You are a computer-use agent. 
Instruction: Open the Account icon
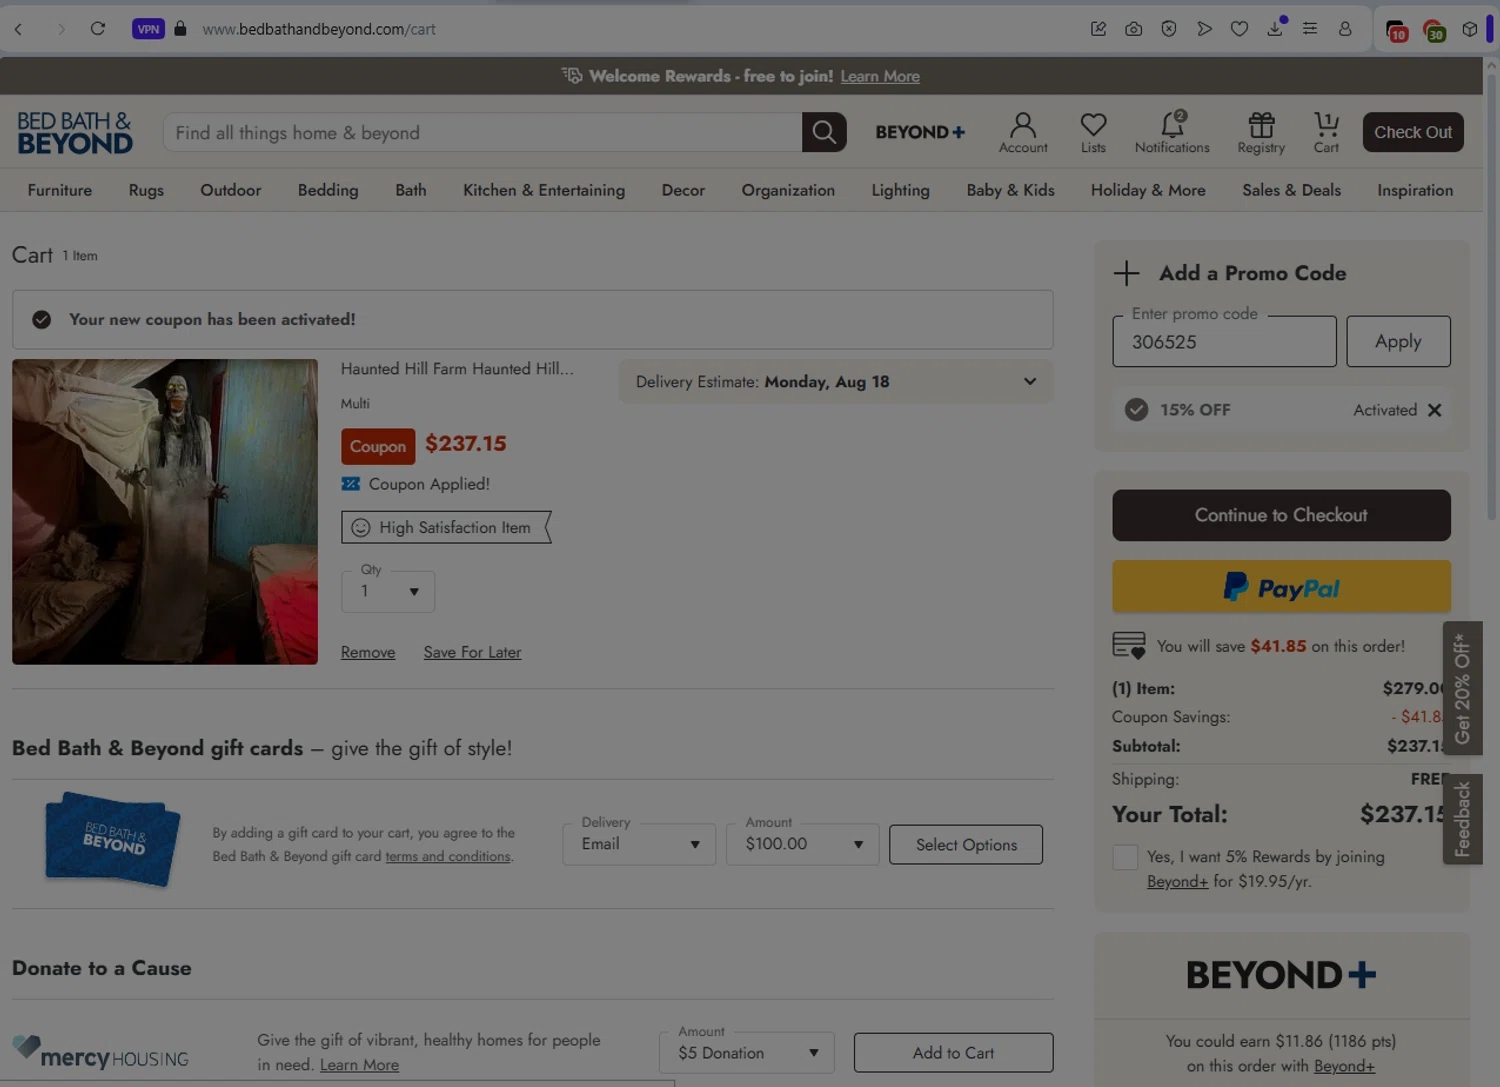1022,132
